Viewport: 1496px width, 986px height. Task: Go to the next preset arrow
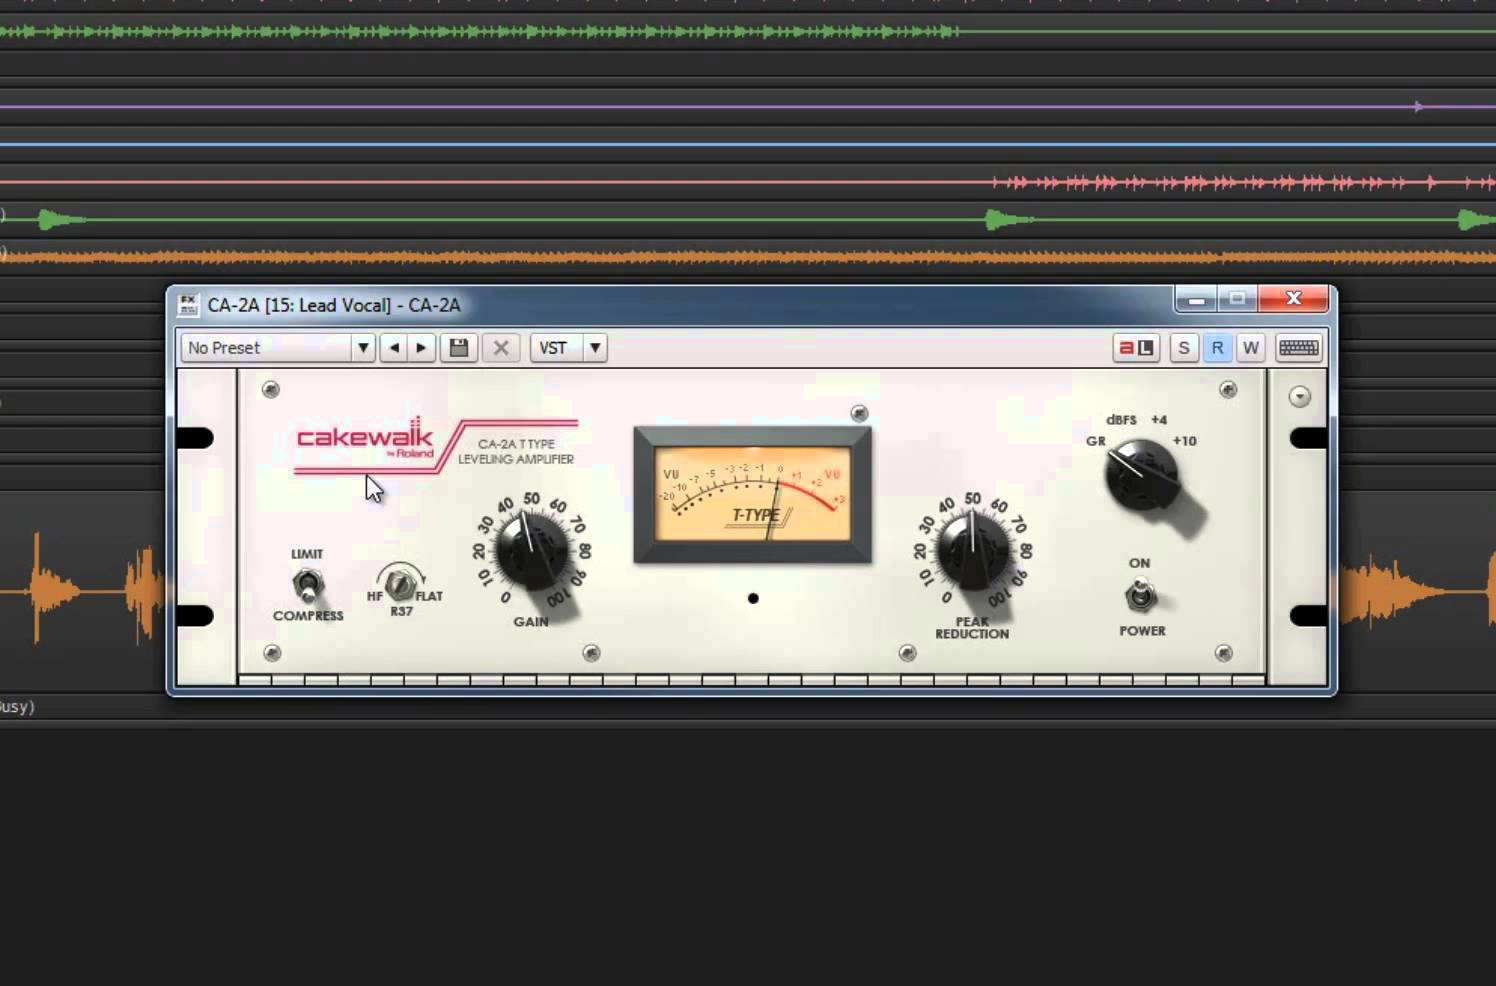[x=421, y=348]
